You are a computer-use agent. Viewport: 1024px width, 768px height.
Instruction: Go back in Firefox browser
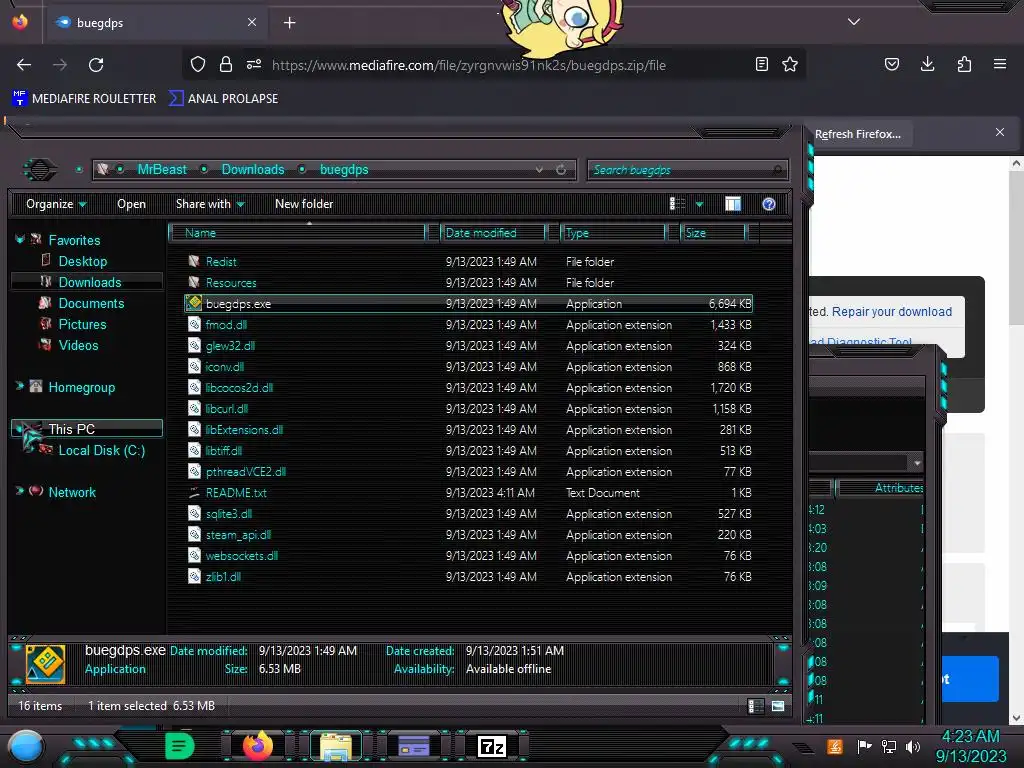click(24, 65)
